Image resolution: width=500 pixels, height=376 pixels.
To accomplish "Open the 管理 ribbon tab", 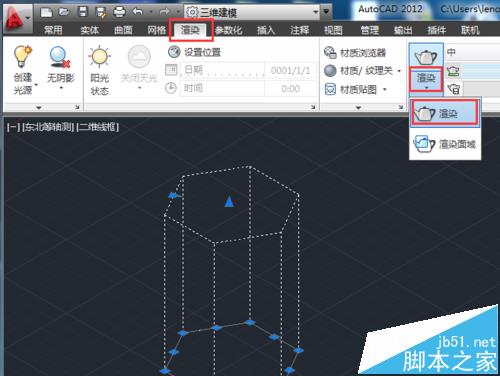I will tap(369, 30).
